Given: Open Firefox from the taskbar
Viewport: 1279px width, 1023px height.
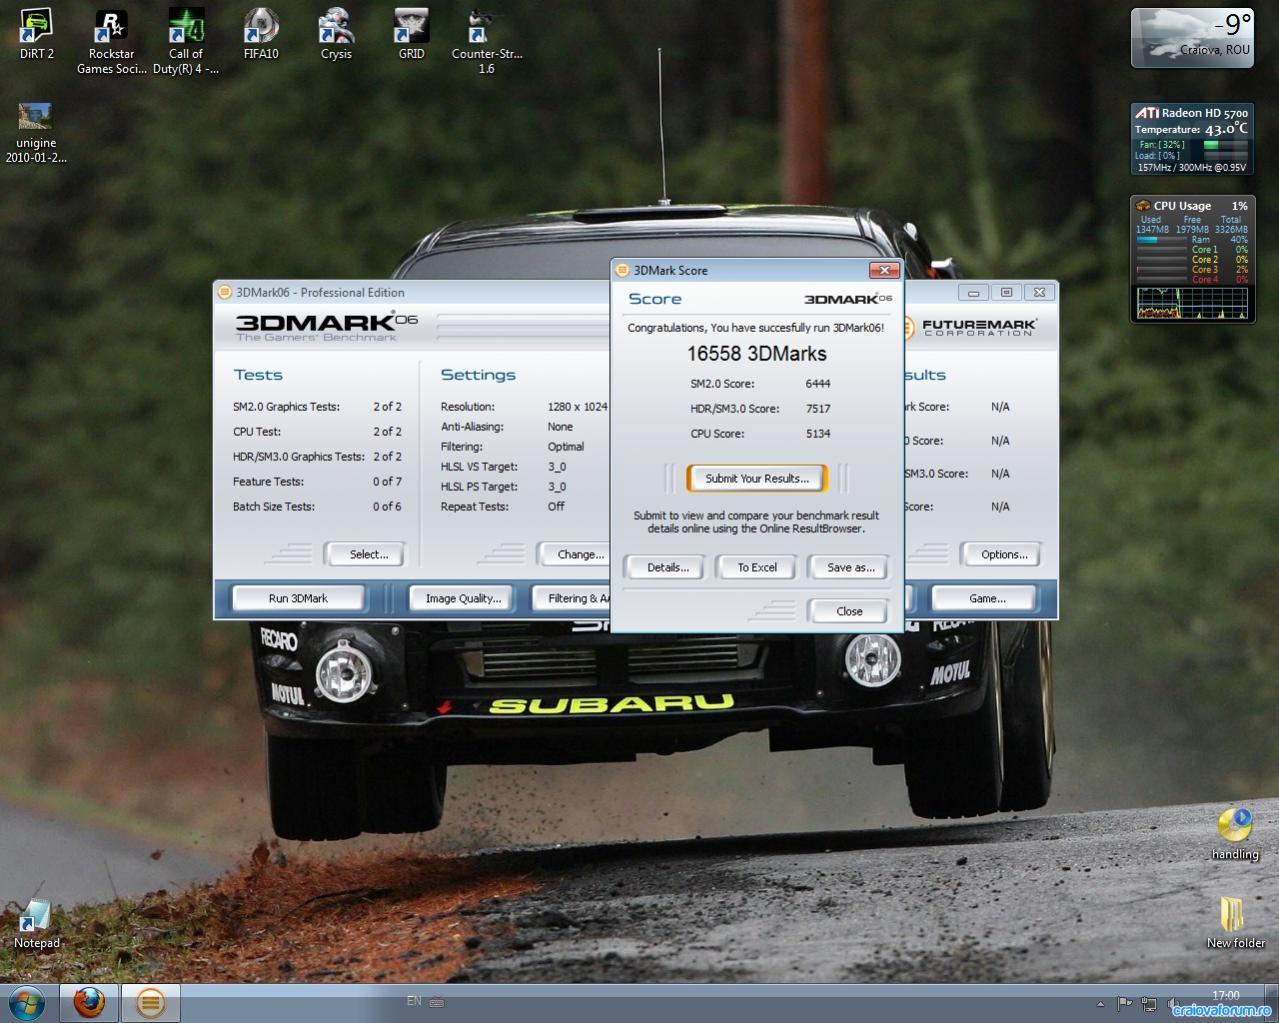Looking at the screenshot, I should 89,1002.
